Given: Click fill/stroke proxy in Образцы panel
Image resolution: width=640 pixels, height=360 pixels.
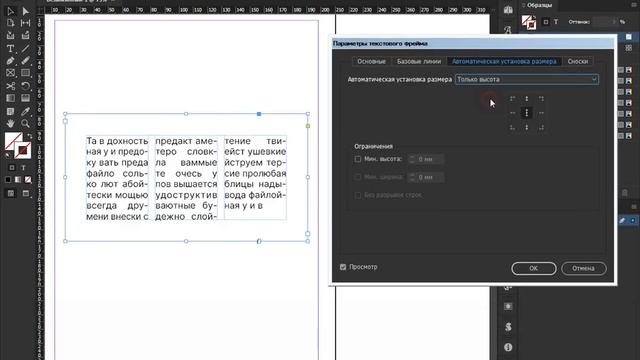Looking at the screenshot, I should click(529, 22).
